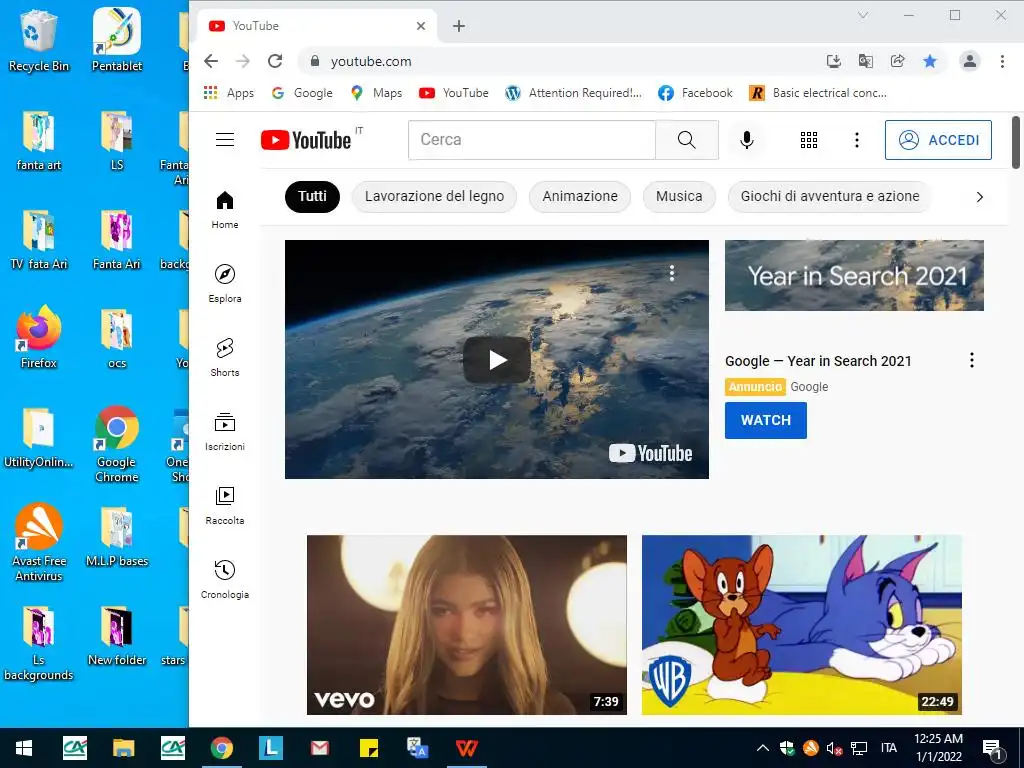Go back with Chrome back arrow
Viewport: 1024px width, 768px height.
click(211, 61)
